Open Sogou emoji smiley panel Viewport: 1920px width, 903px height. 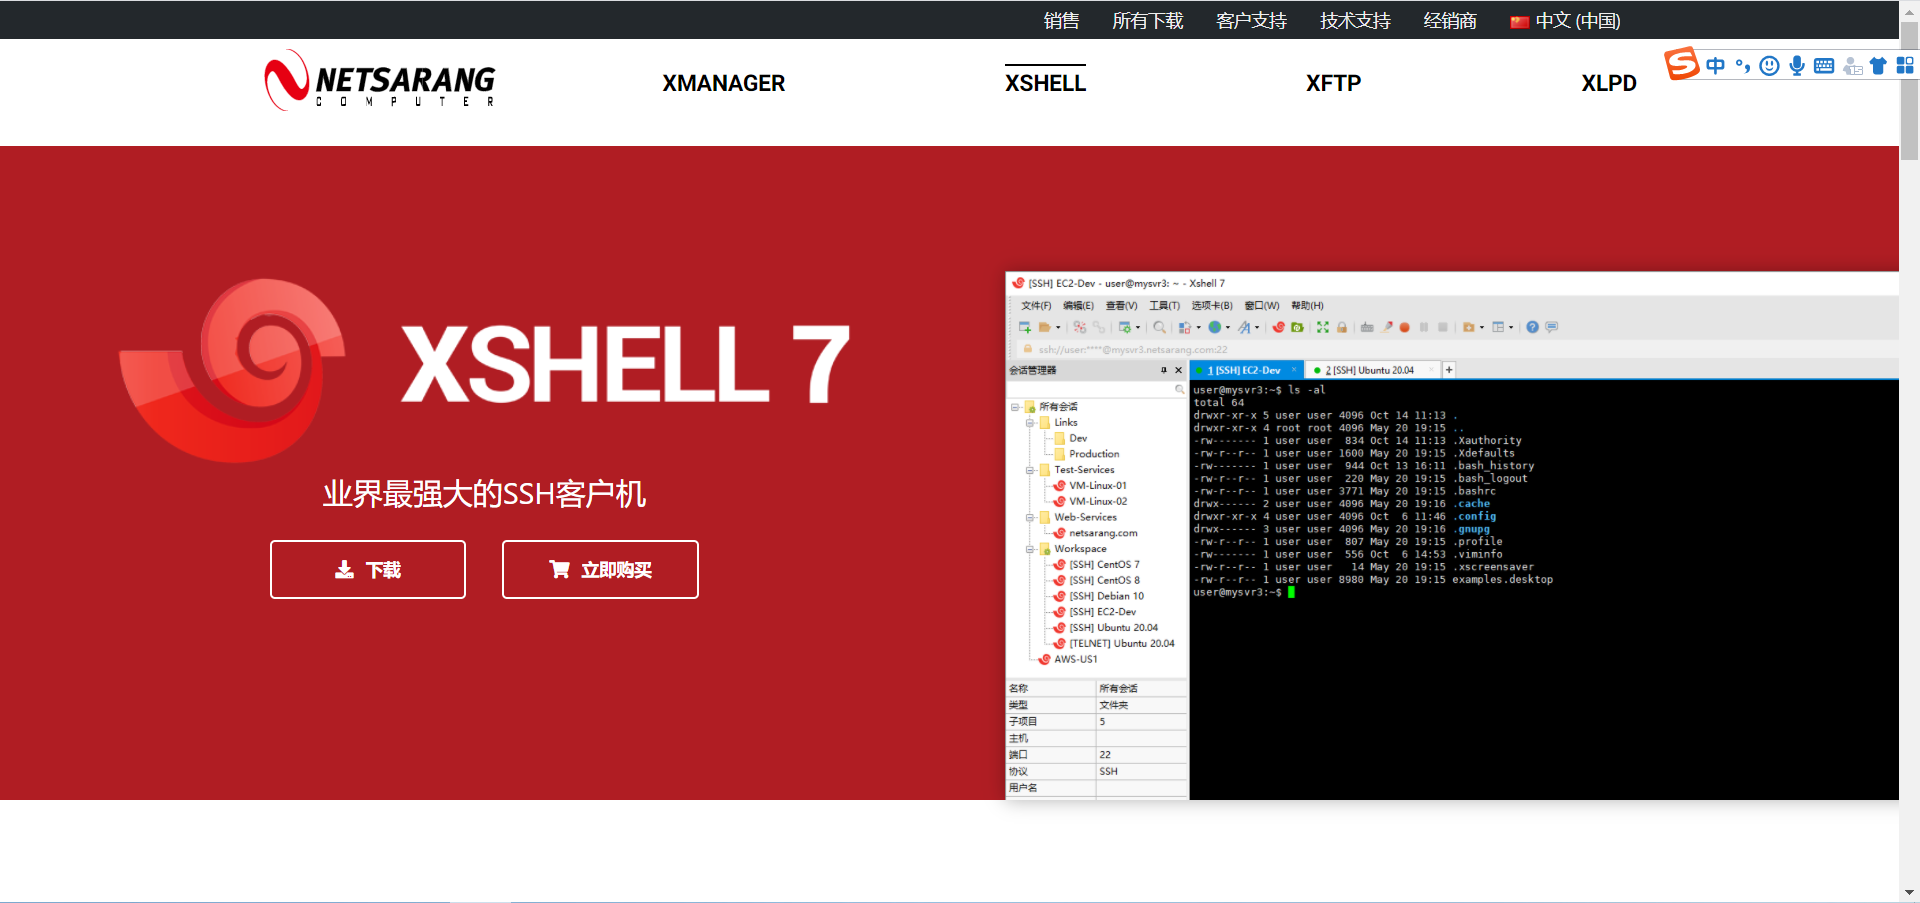tap(1769, 66)
